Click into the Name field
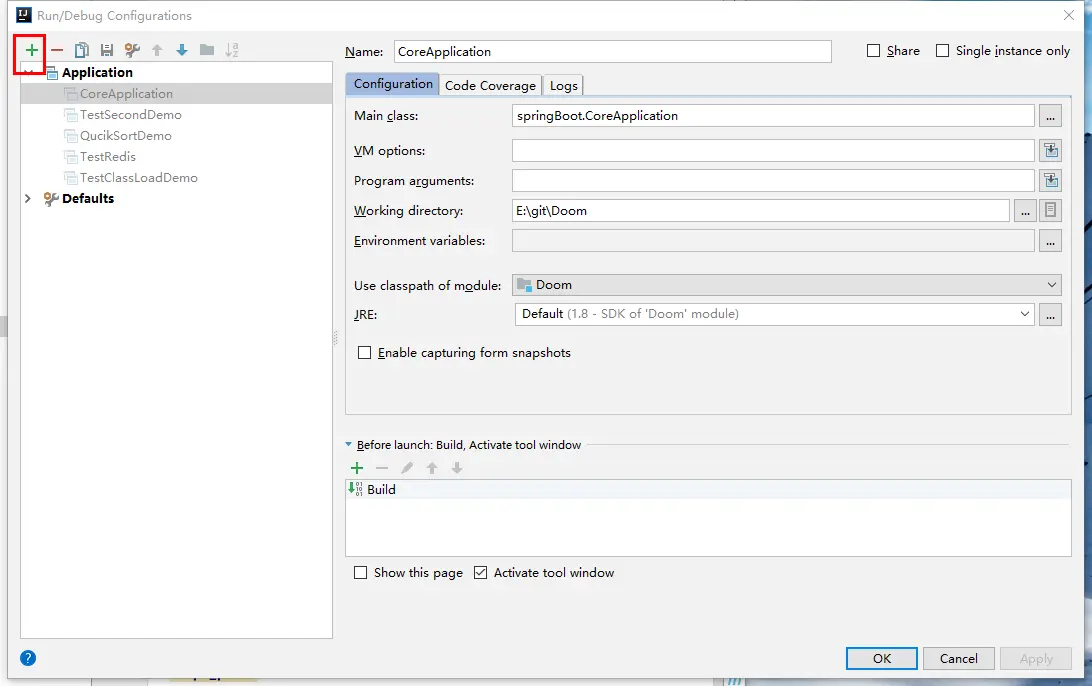Viewport: 1092px width, 686px height. [612, 52]
